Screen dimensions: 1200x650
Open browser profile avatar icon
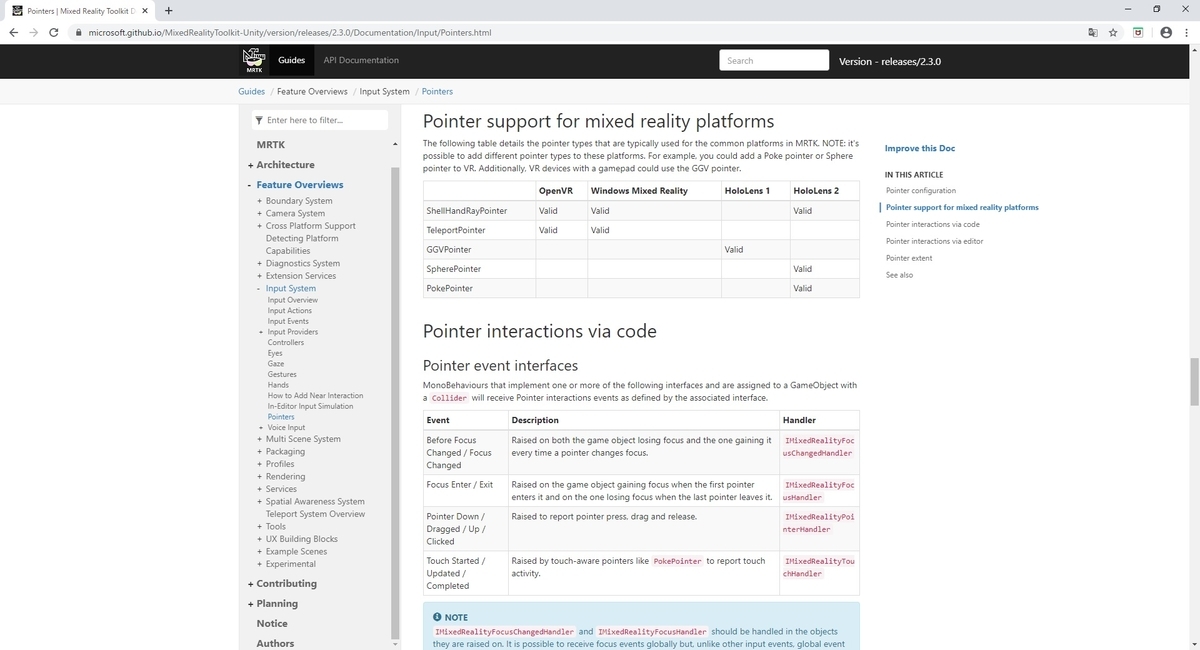coord(1165,32)
